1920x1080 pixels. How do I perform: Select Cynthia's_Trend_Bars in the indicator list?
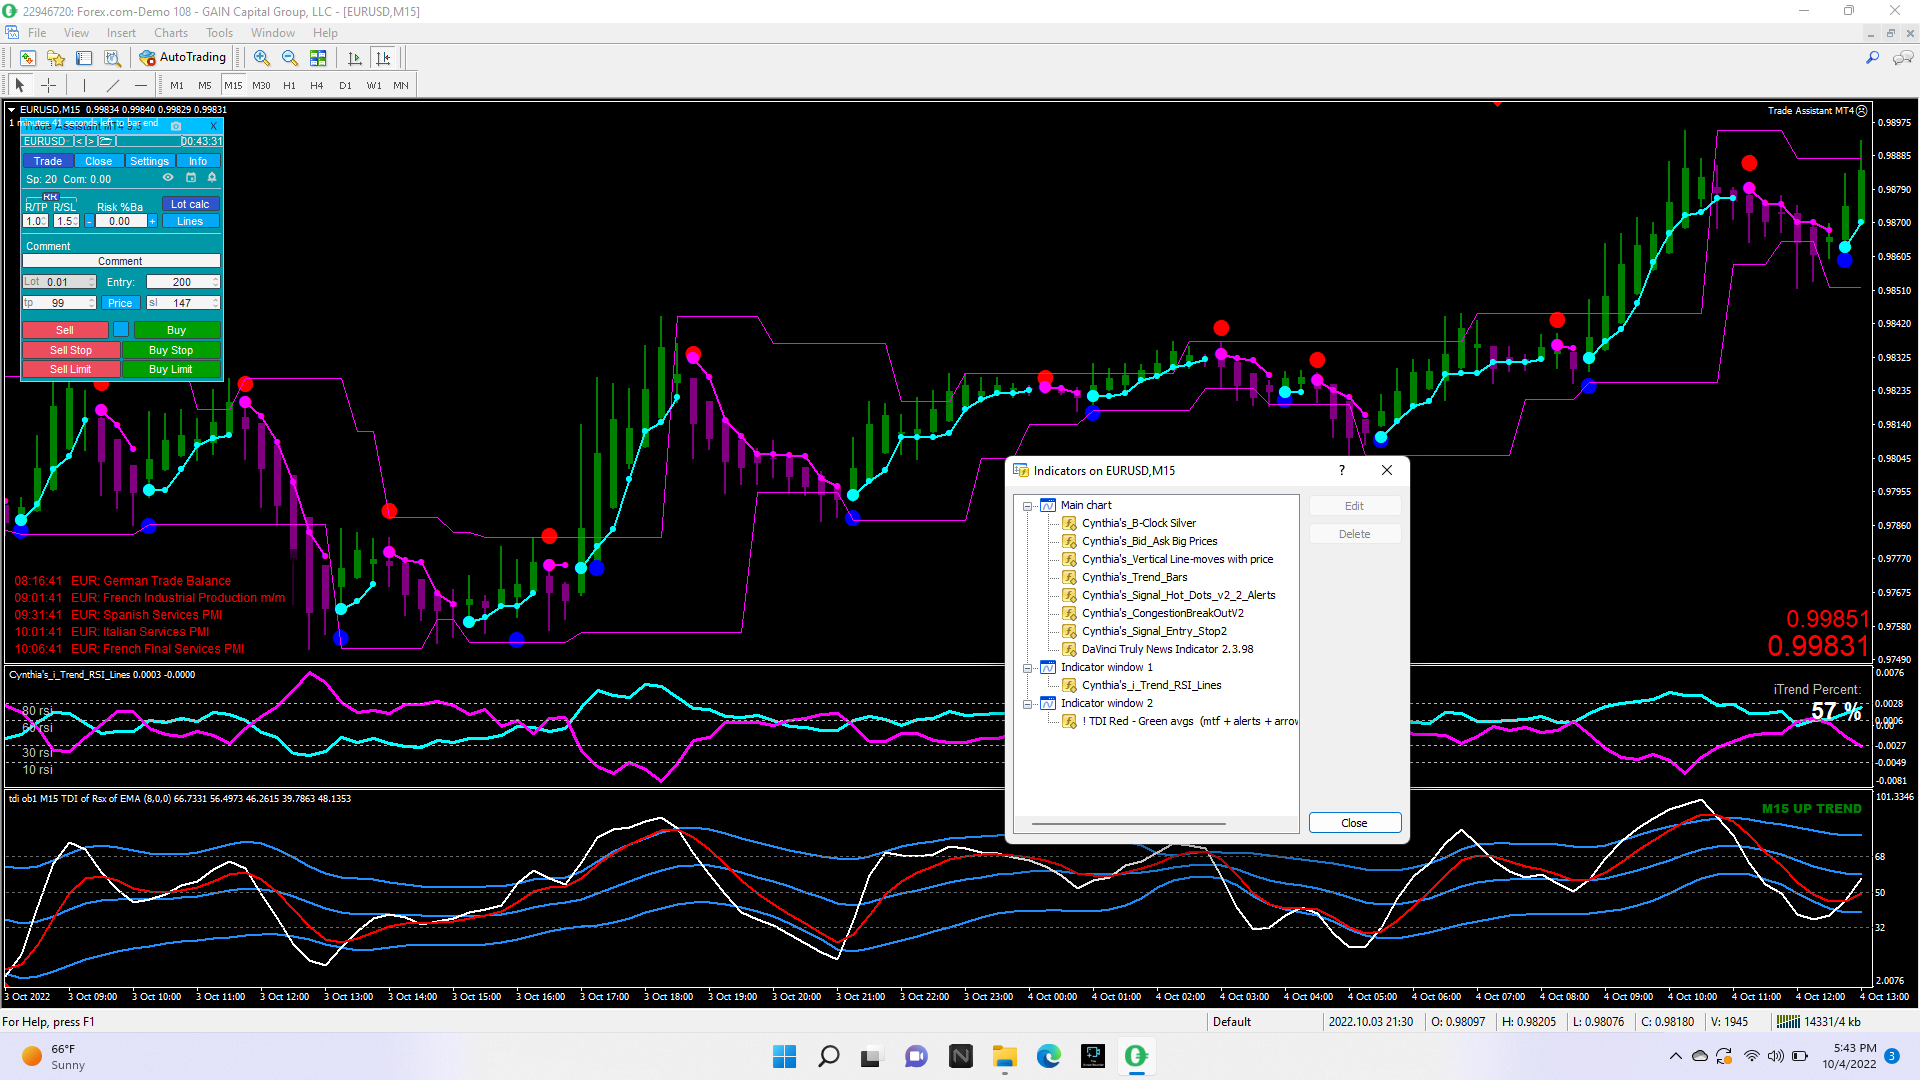[x=1134, y=577]
